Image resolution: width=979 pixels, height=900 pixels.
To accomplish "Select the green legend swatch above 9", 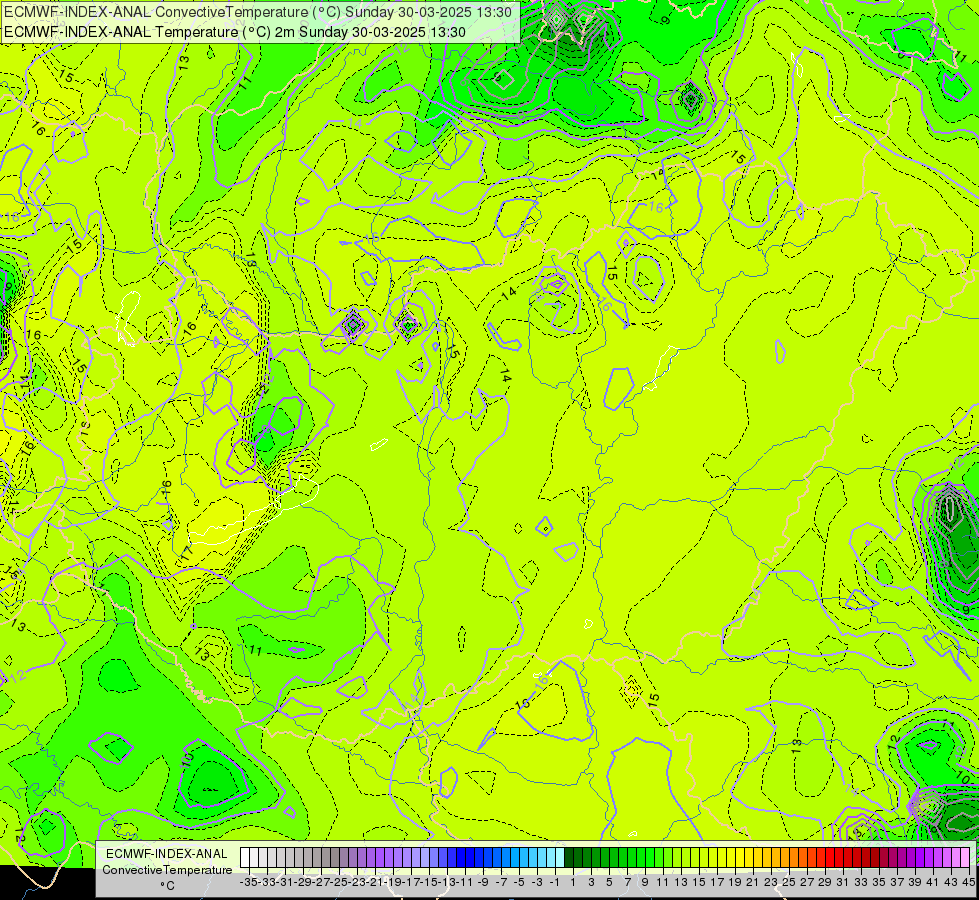I will point(641,857).
